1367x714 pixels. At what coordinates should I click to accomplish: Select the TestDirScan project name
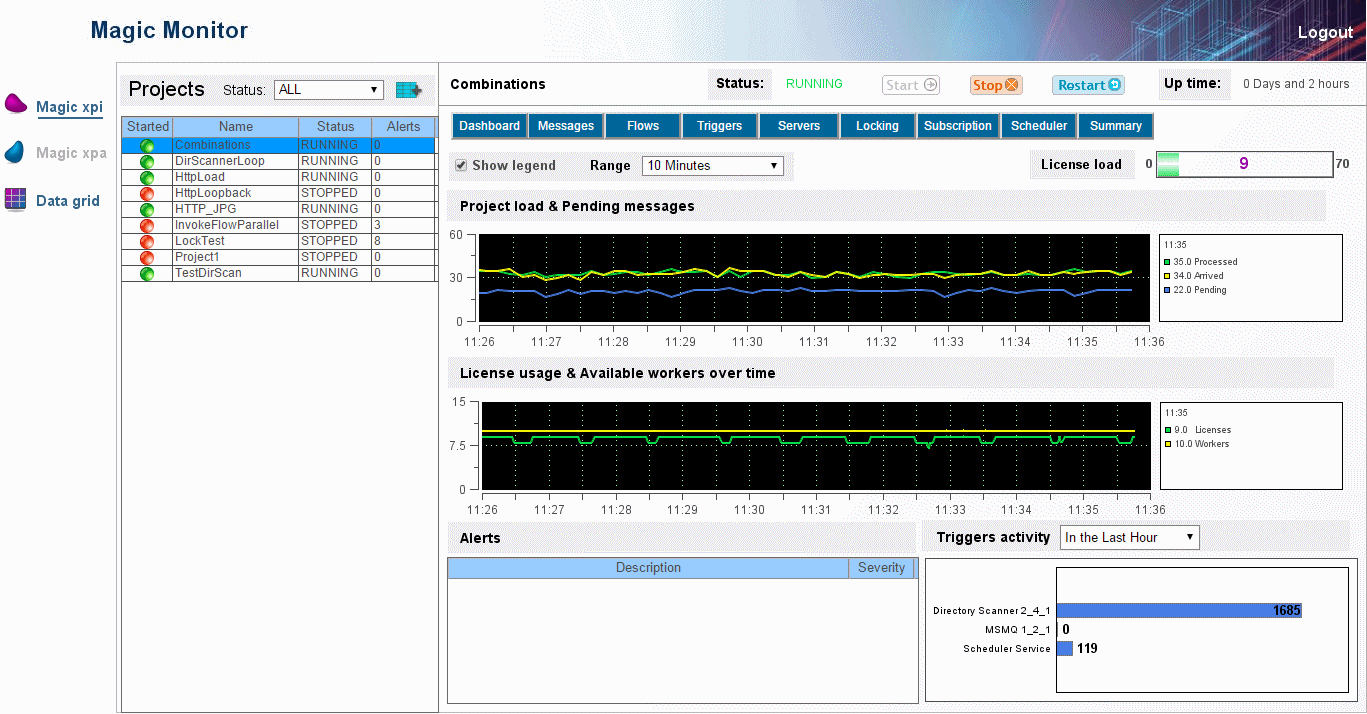208,273
